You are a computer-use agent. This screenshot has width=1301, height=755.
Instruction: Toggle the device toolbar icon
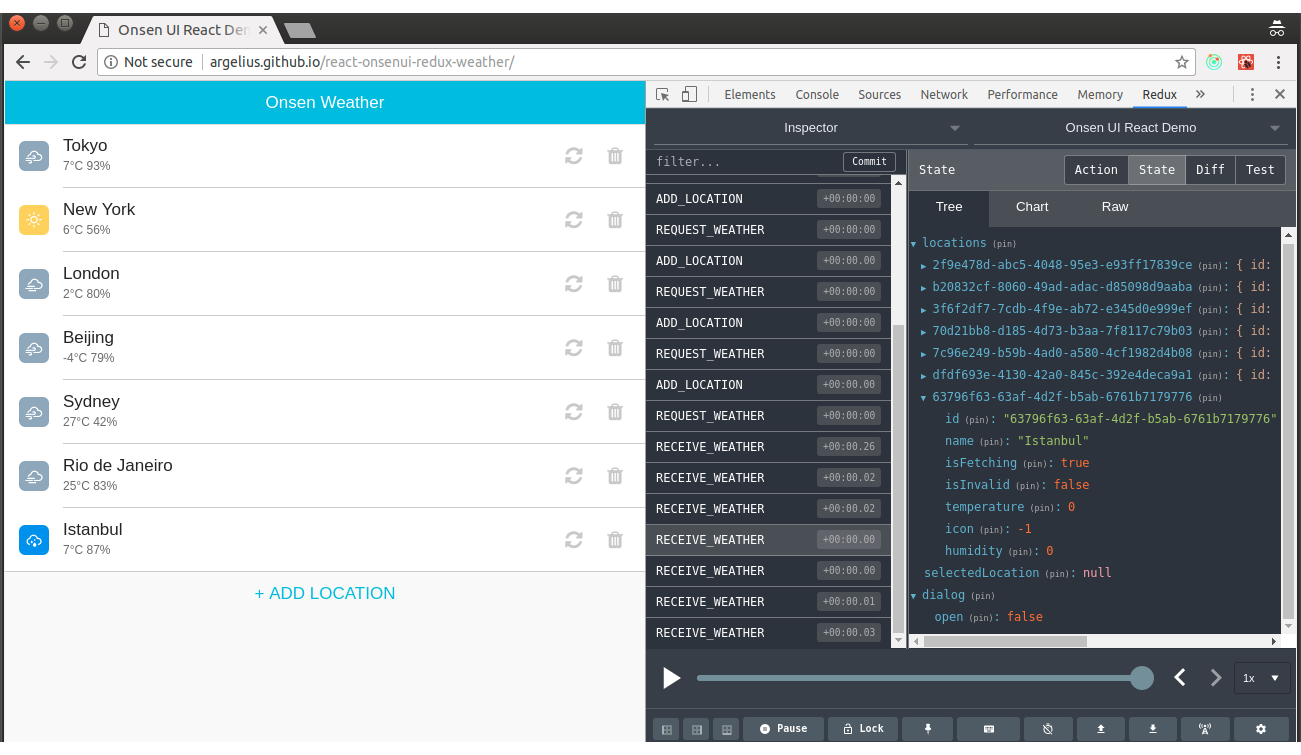[689, 94]
